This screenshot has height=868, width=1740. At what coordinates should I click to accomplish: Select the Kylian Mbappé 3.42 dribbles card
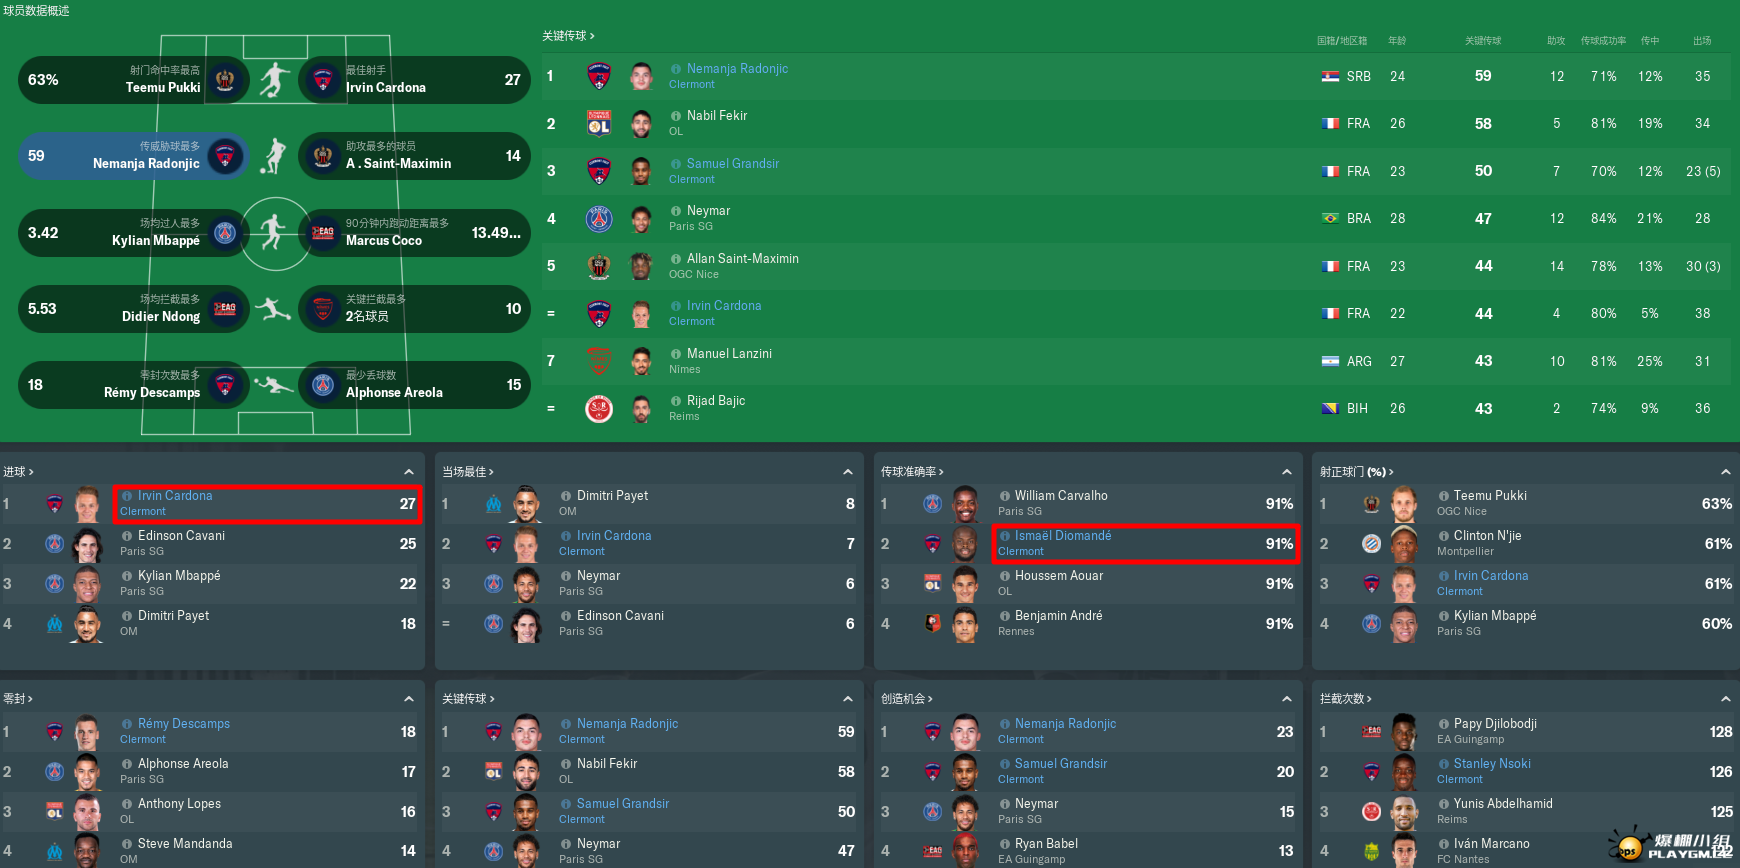pyautogui.click(x=133, y=233)
